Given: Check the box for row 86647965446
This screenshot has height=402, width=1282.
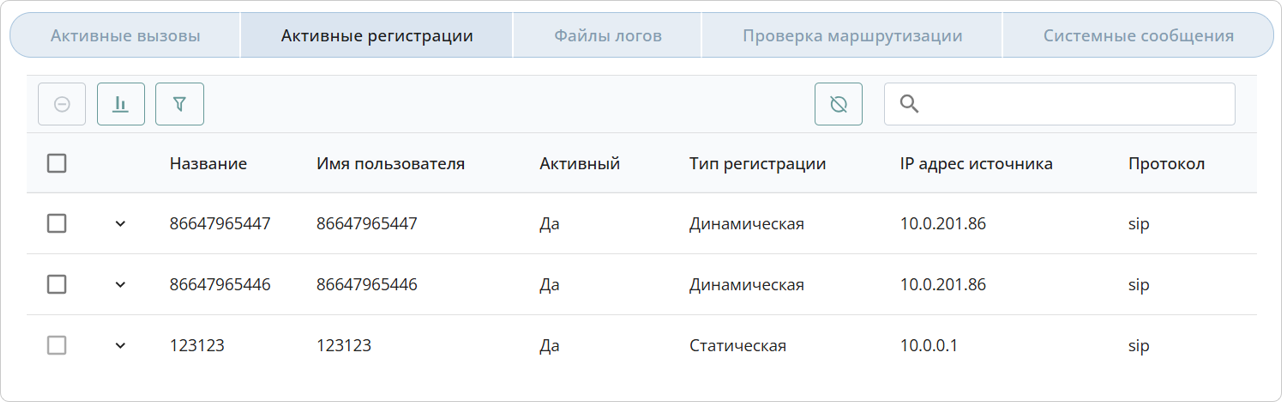Looking at the screenshot, I should point(57,285).
